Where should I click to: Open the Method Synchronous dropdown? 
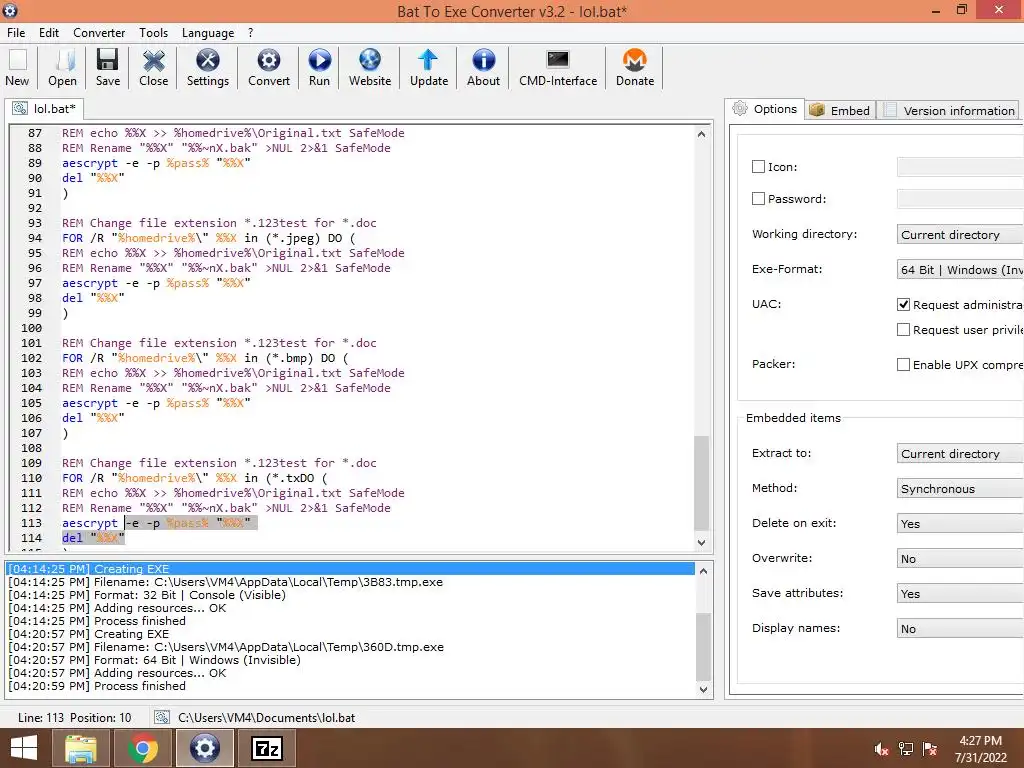point(960,488)
